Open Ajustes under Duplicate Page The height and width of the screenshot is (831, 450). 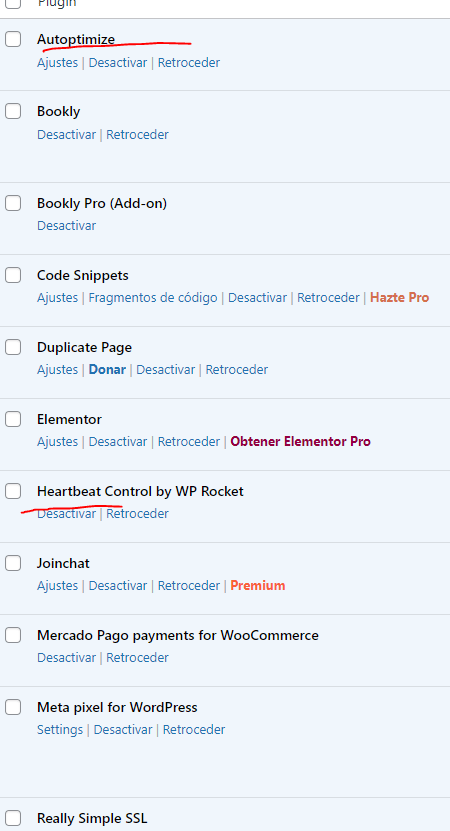coord(57,369)
